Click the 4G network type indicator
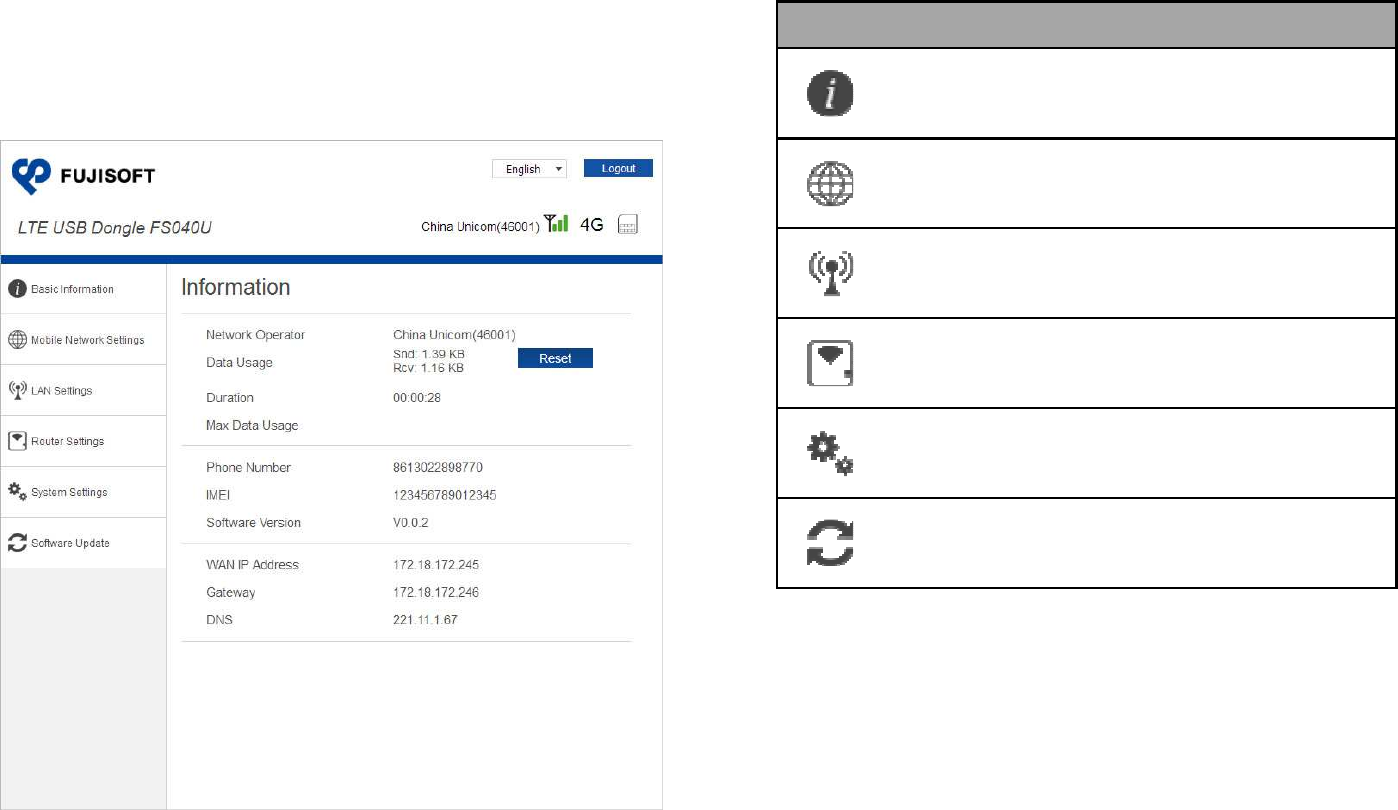 pyautogui.click(x=592, y=225)
